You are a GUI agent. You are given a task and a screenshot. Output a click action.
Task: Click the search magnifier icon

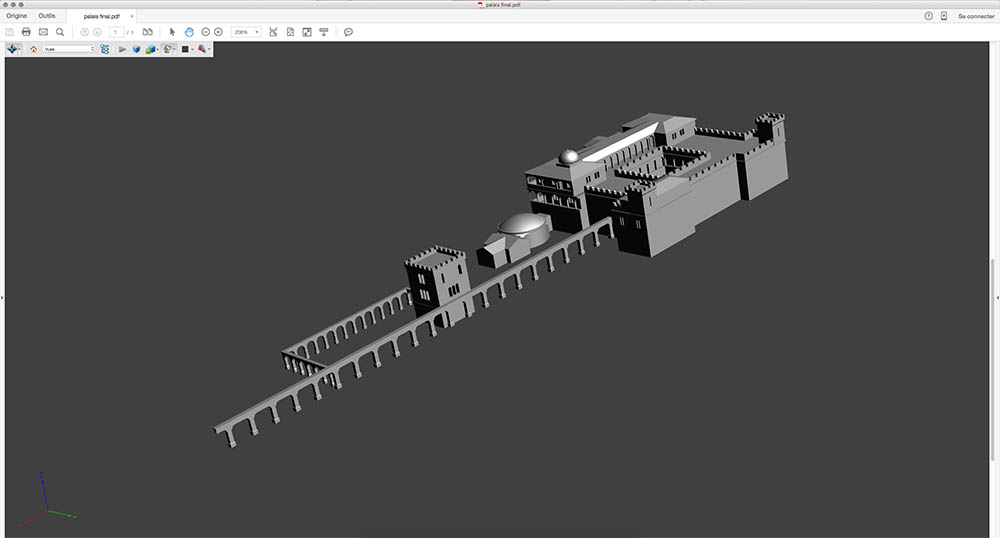click(60, 32)
